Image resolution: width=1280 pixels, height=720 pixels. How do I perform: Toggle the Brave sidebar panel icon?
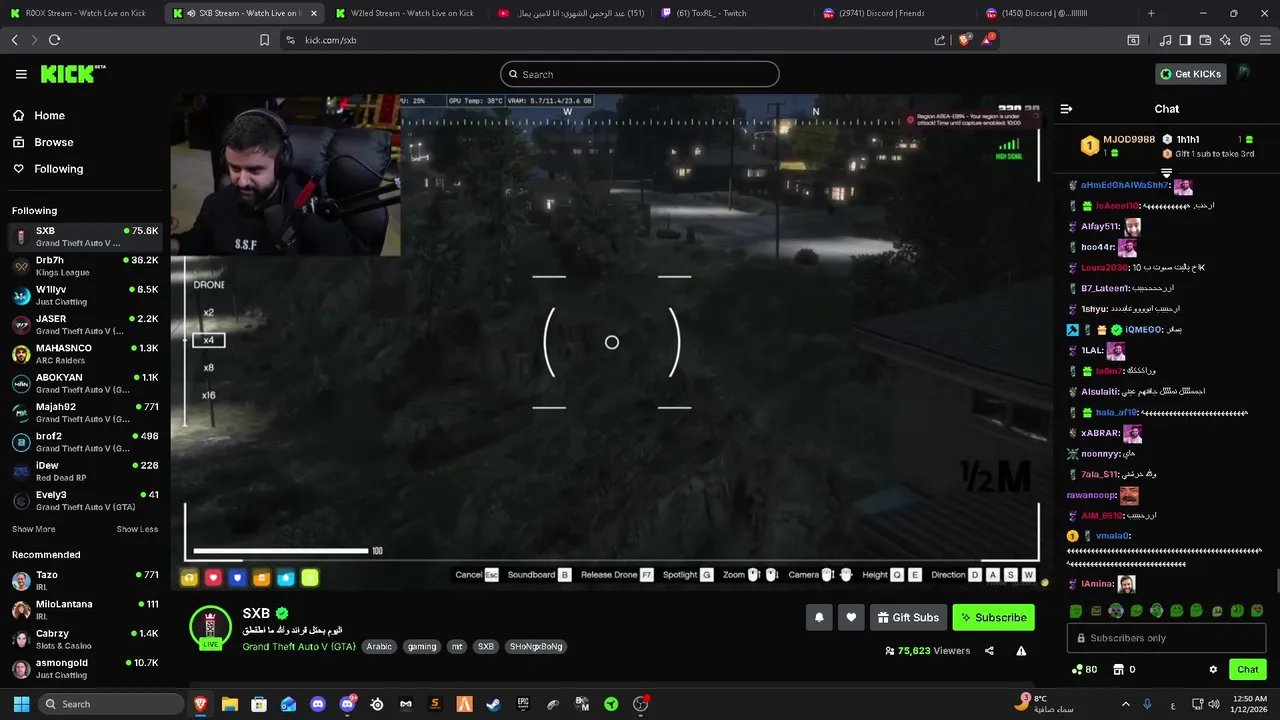pos(1185,40)
